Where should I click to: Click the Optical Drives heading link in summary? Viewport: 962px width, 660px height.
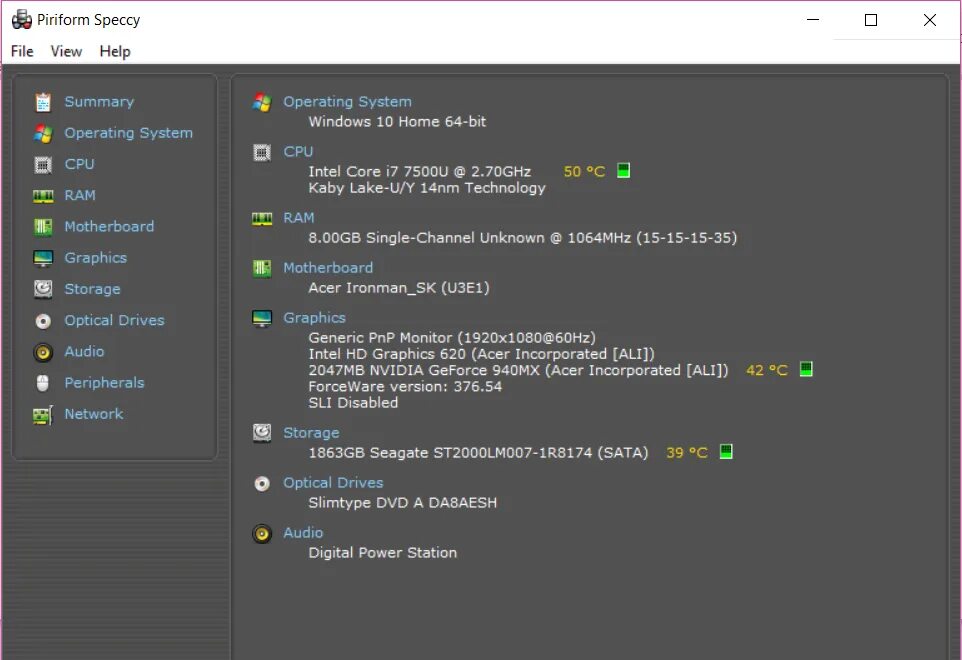point(333,483)
